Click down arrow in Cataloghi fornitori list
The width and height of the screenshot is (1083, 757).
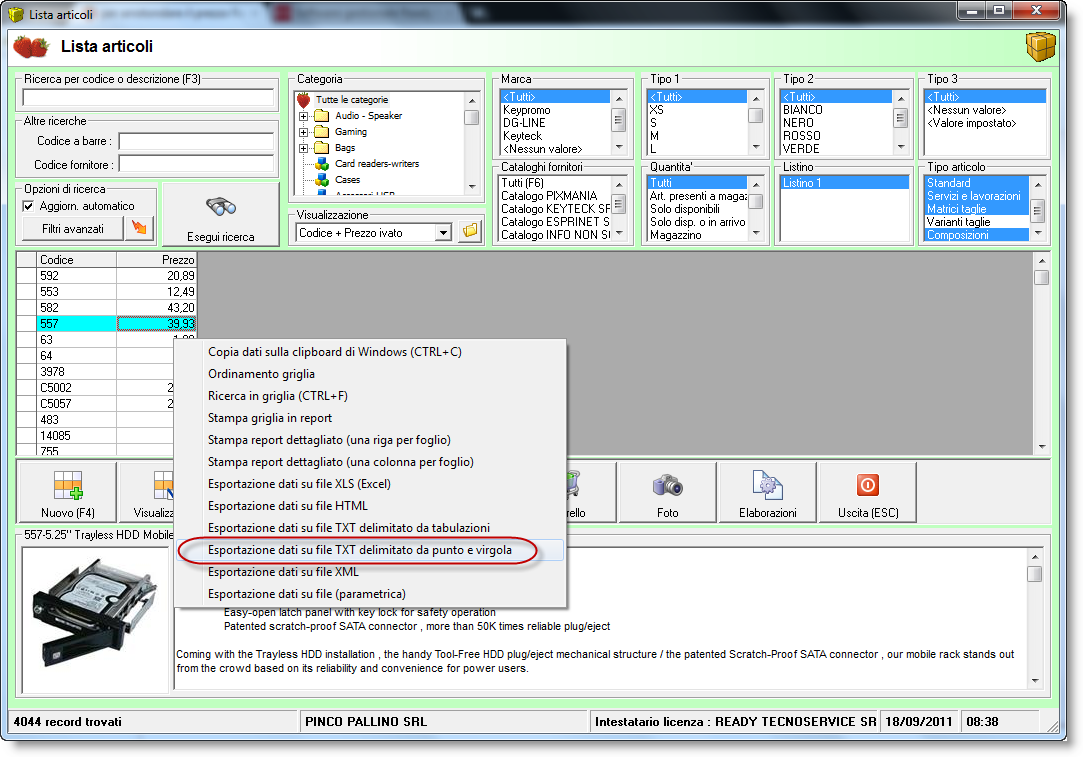pyautogui.click(x=619, y=233)
